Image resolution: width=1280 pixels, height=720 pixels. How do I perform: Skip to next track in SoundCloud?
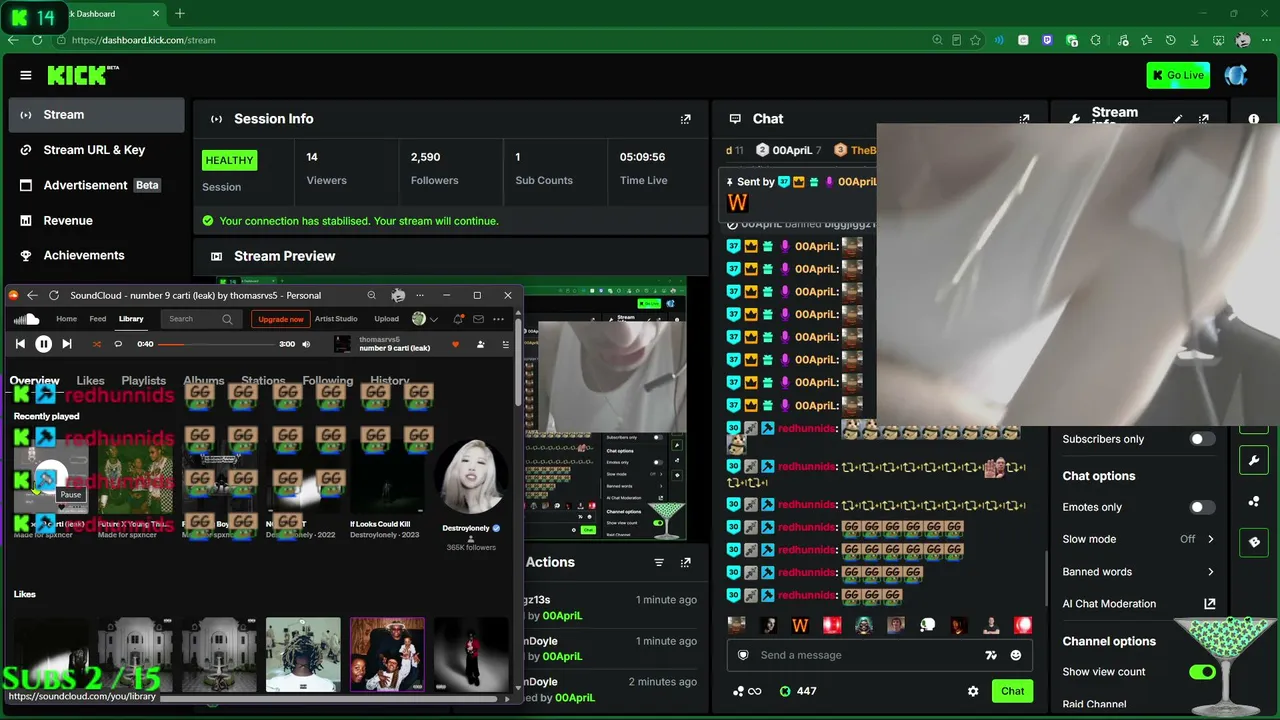tap(67, 344)
